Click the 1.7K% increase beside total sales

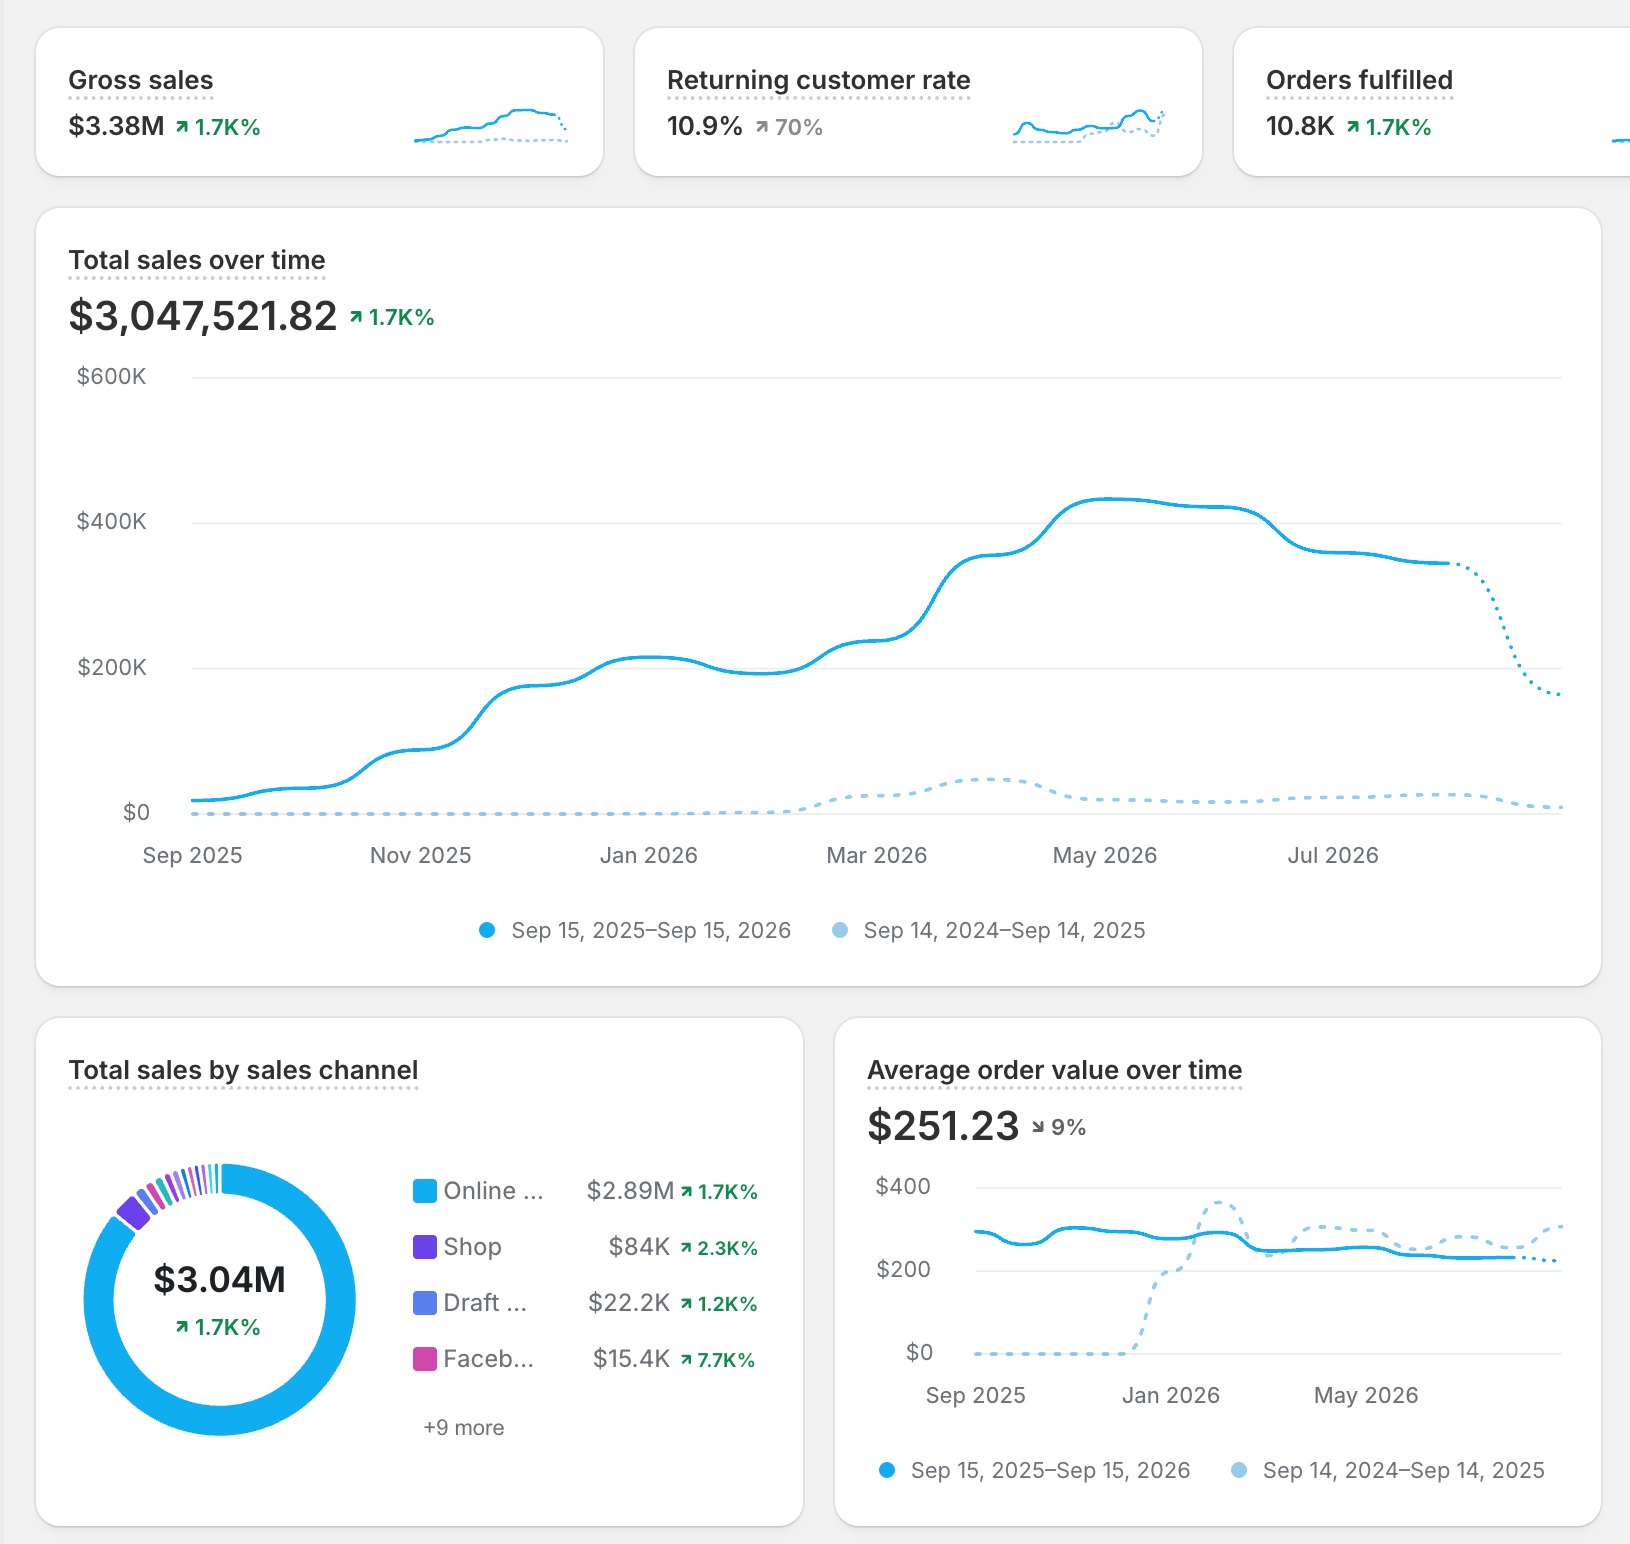[x=392, y=318]
